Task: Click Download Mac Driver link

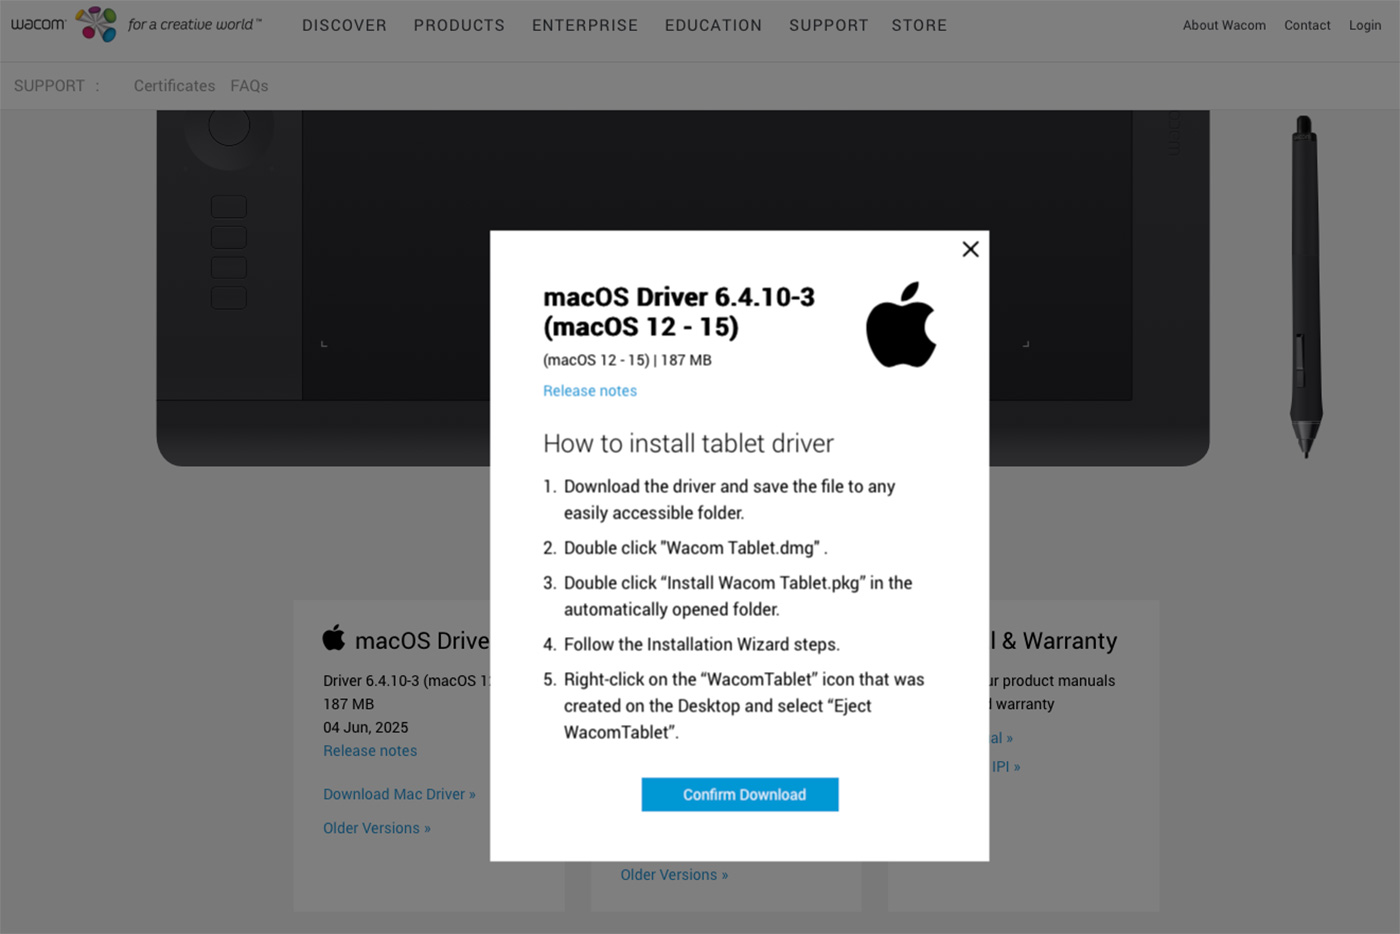Action: (399, 794)
